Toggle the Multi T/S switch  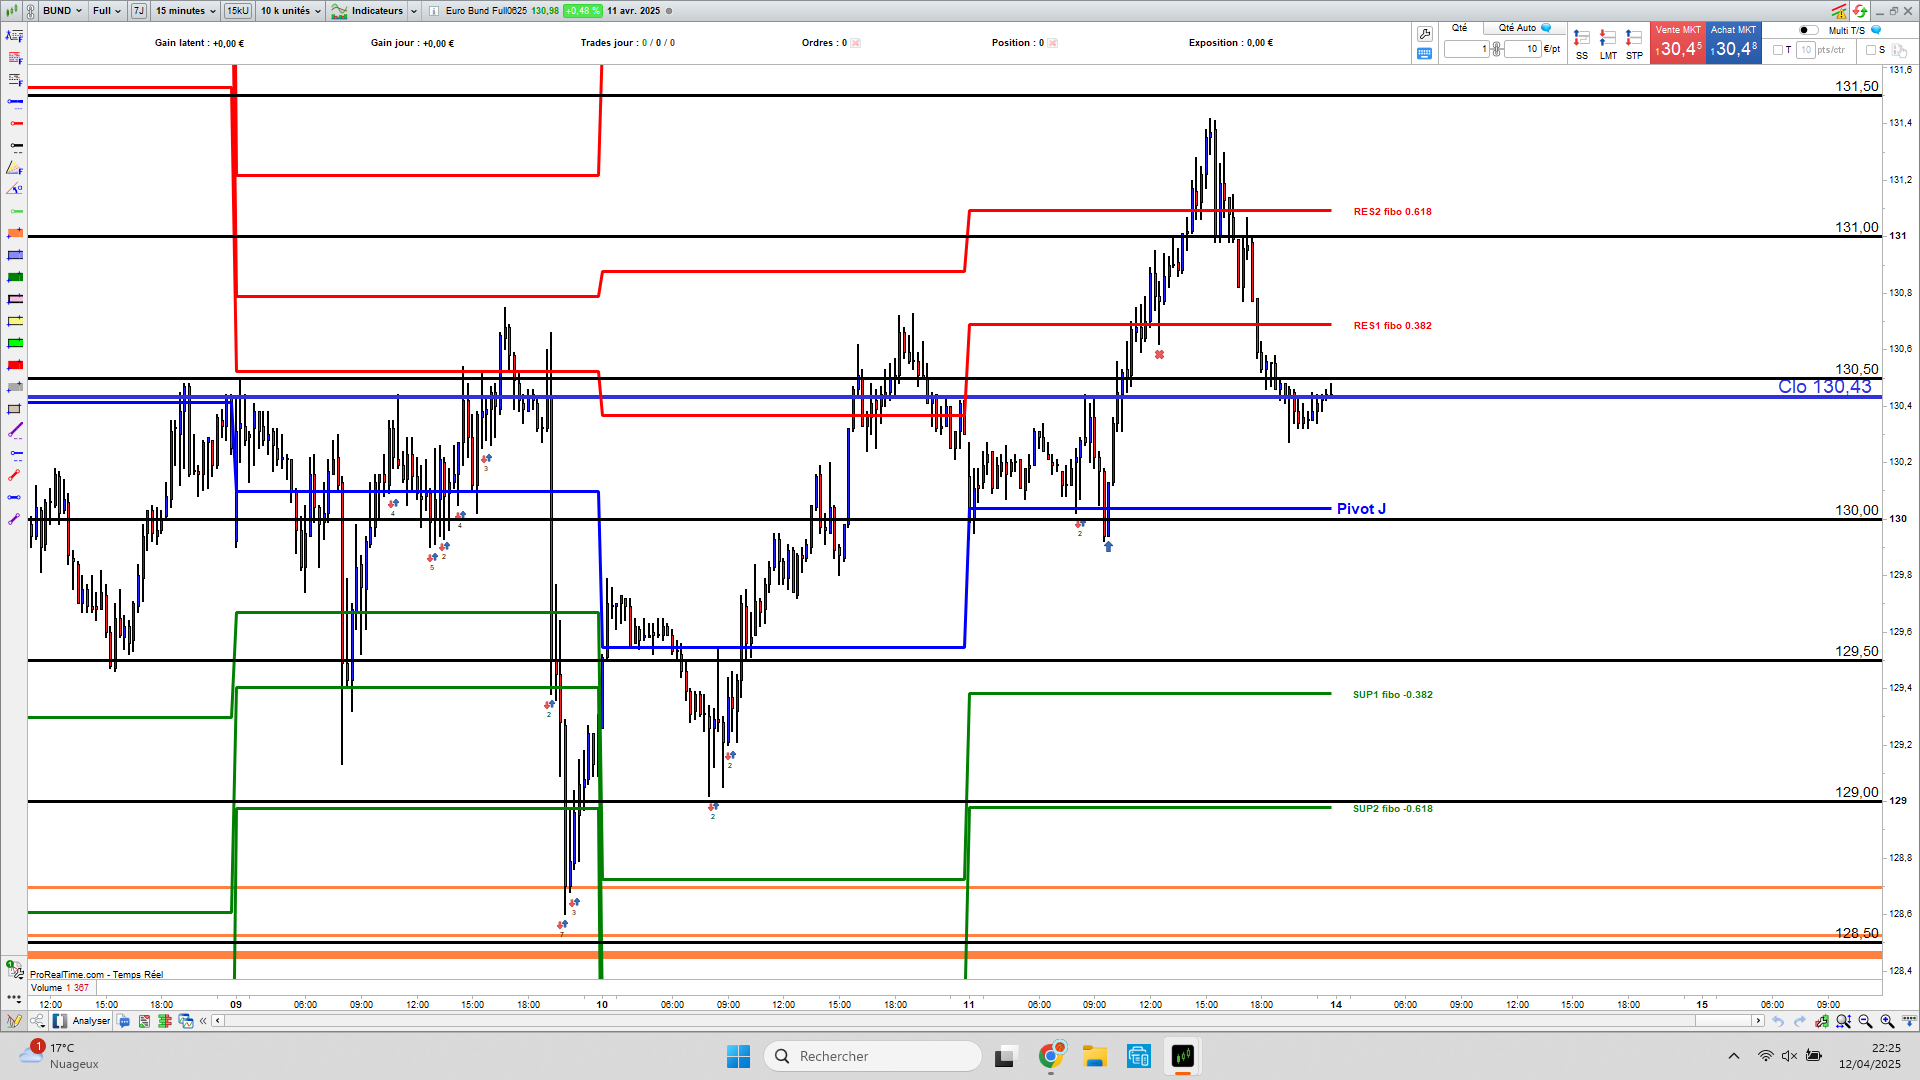pyautogui.click(x=1808, y=30)
